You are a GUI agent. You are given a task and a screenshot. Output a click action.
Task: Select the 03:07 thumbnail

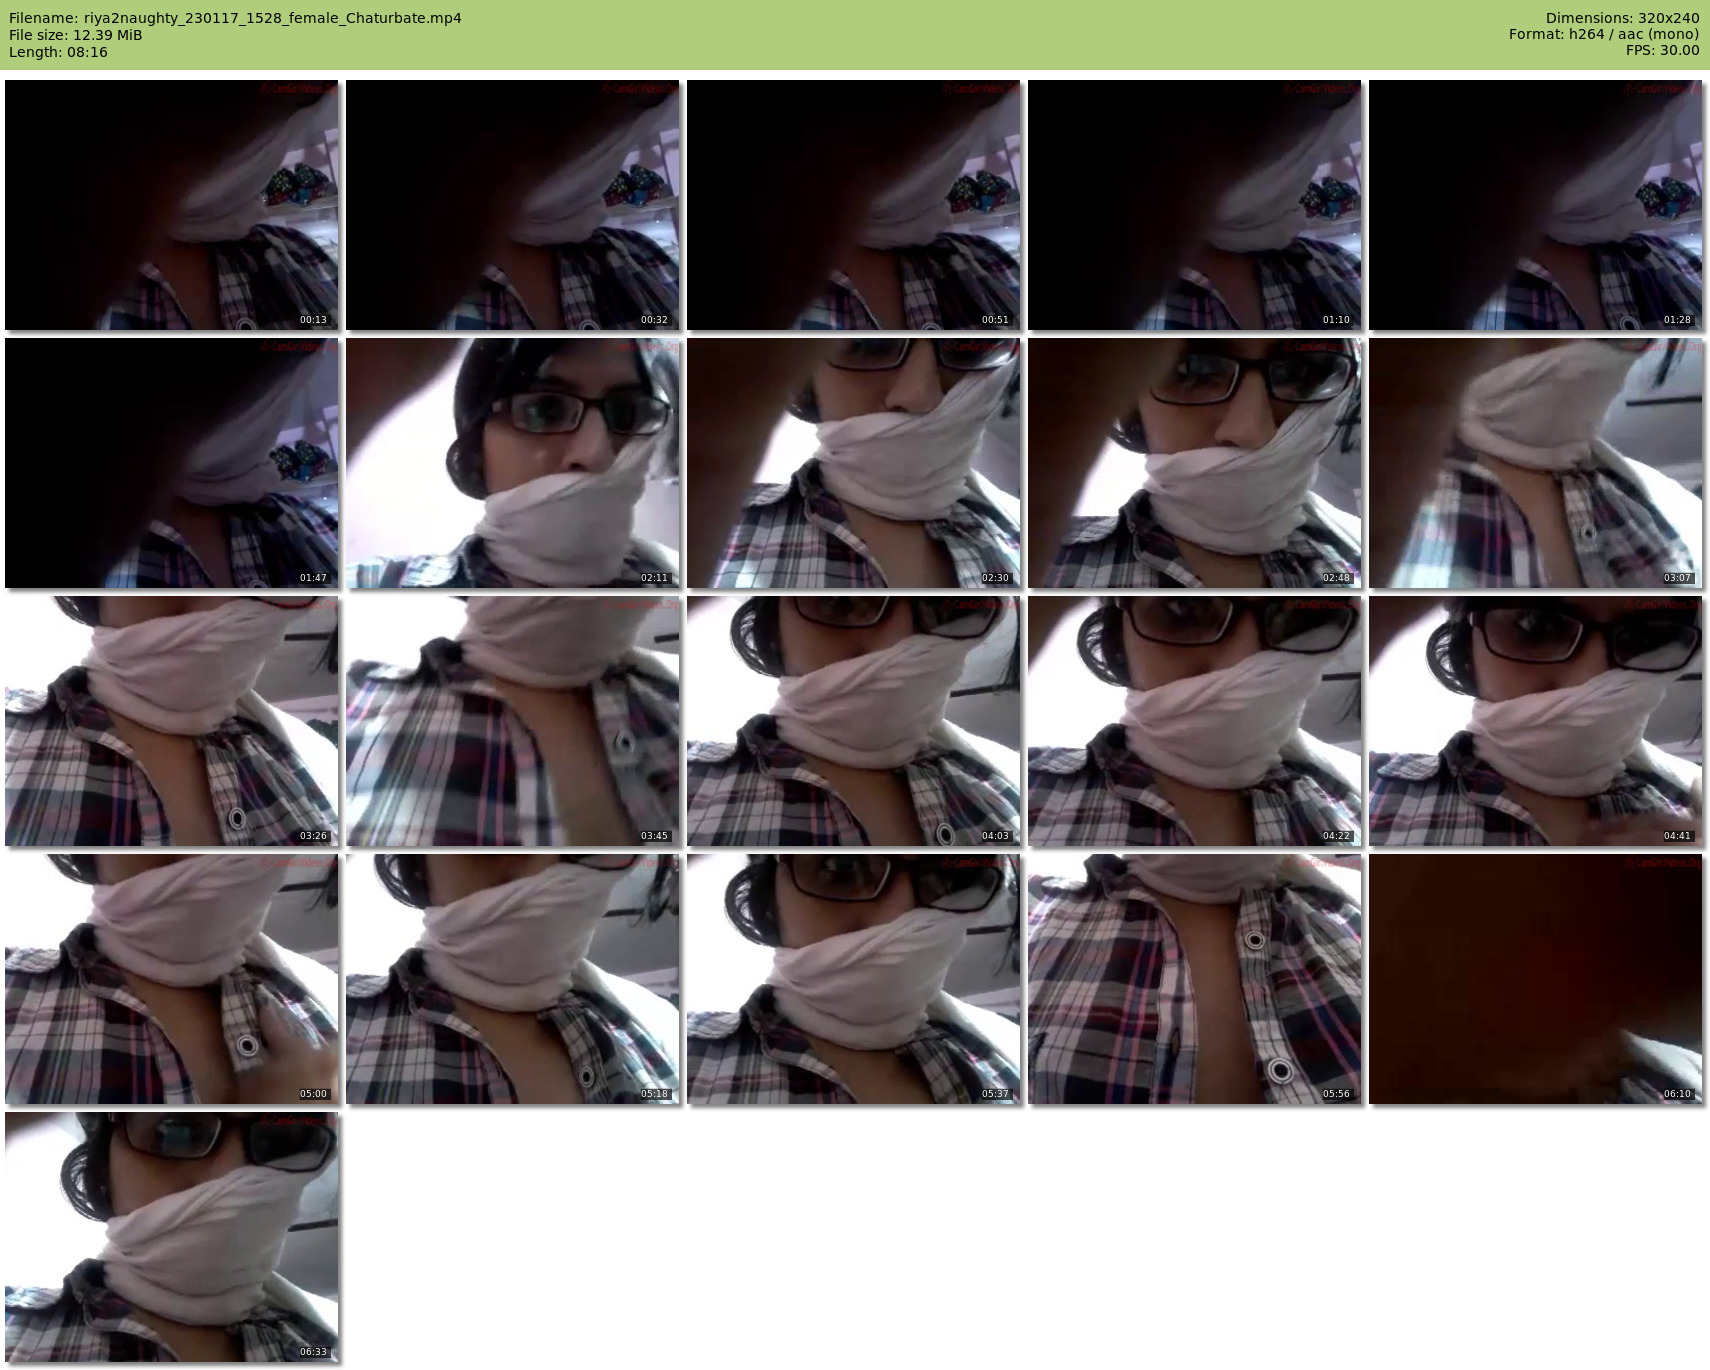point(1535,463)
